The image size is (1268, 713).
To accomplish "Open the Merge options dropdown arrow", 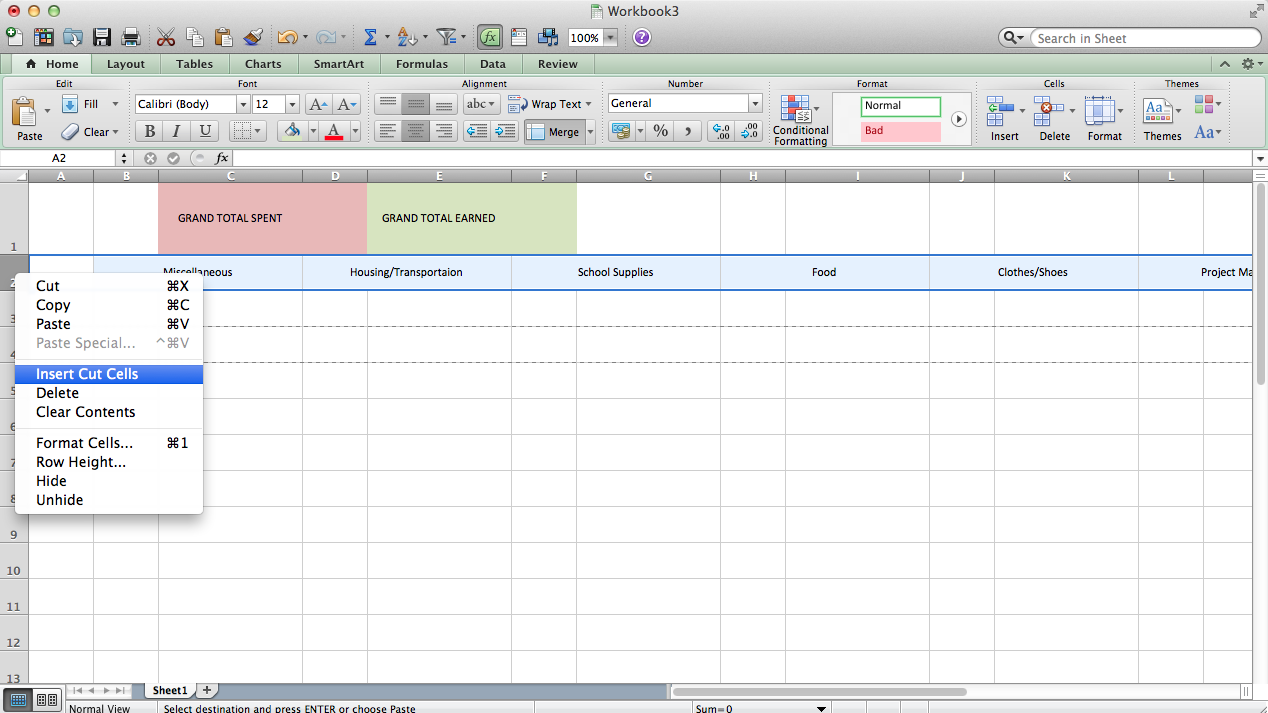I will (x=590, y=132).
